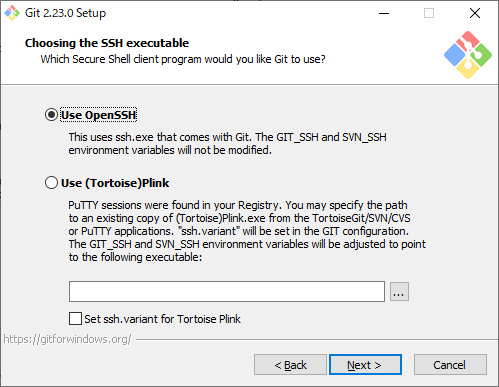The image size is (499, 387).
Task: Go to the Next setup page
Action: (x=365, y=365)
